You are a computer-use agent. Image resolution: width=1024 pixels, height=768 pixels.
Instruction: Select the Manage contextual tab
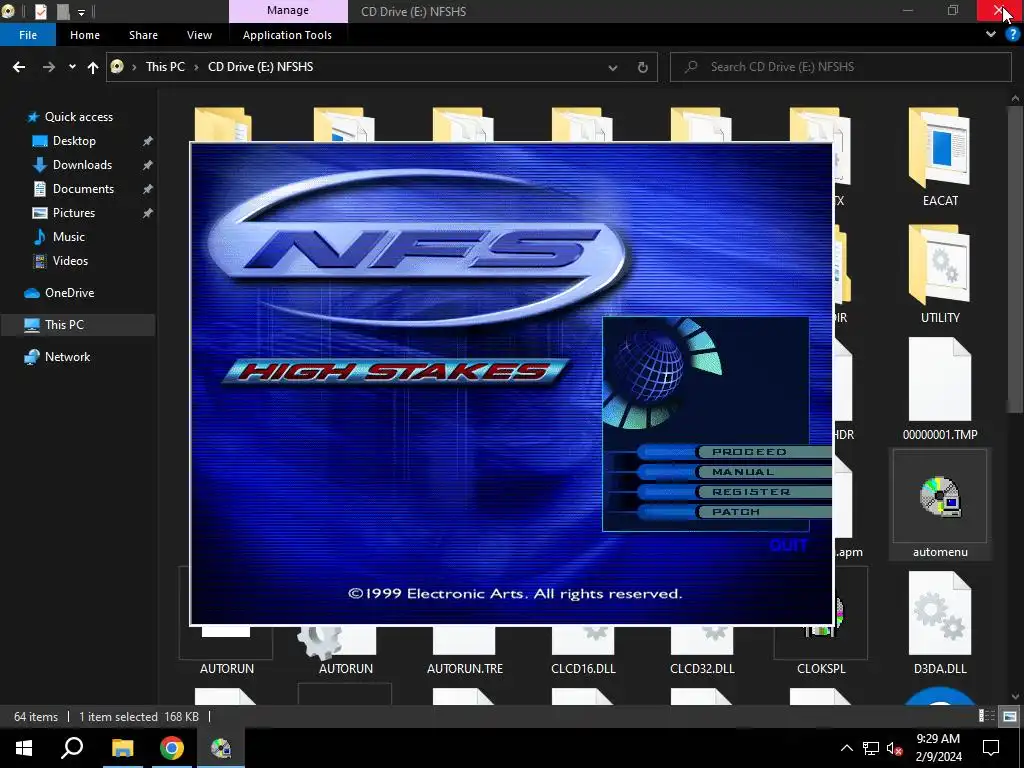click(288, 10)
